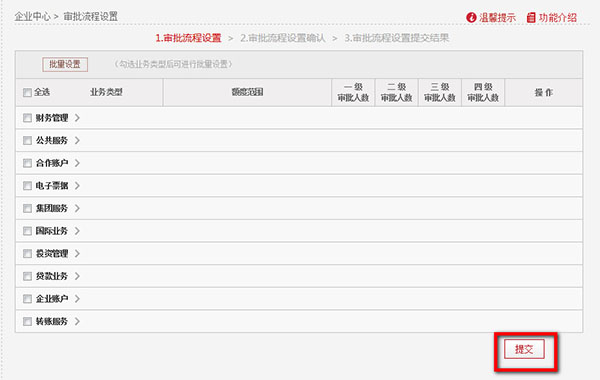
Task: Open the 温馨提示 link text
Action: pyautogui.click(x=497, y=17)
